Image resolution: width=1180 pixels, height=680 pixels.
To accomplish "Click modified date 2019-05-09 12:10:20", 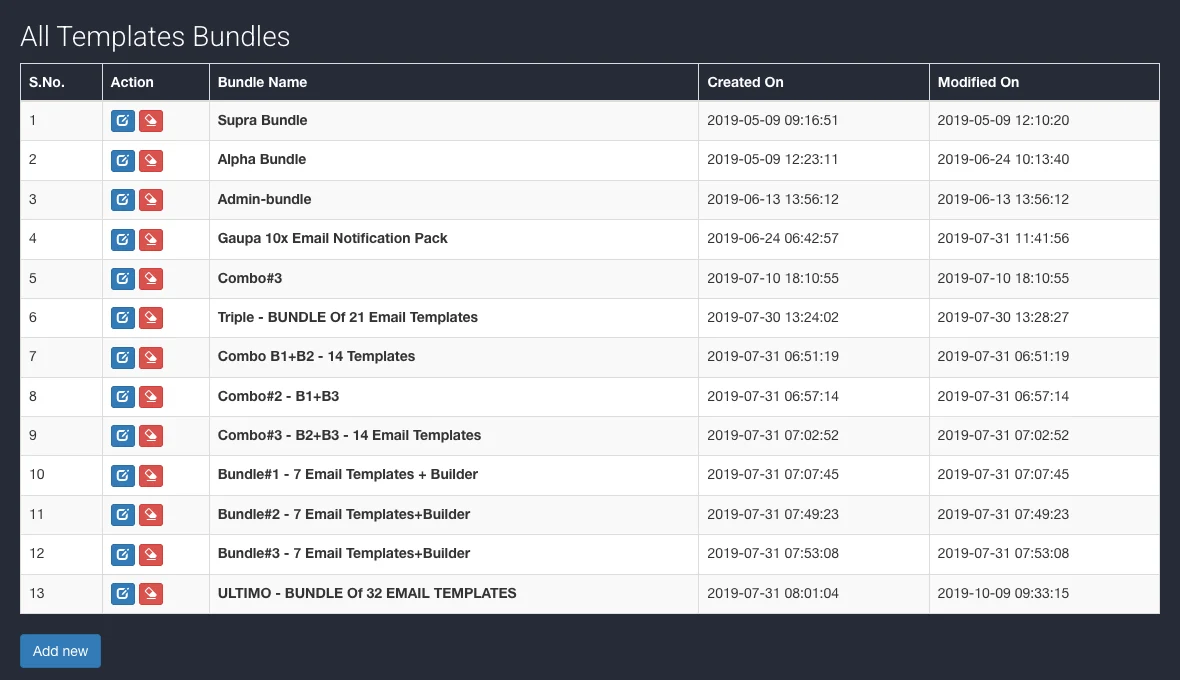I will point(1003,120).
